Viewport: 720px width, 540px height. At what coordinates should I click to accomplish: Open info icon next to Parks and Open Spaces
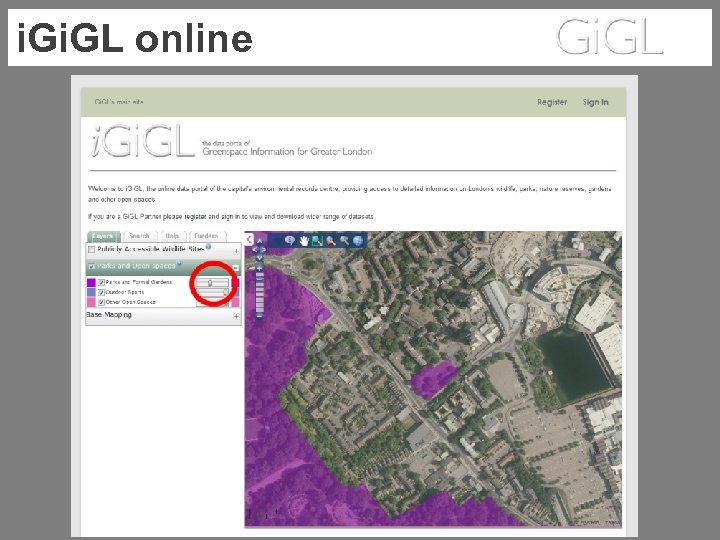179,263
